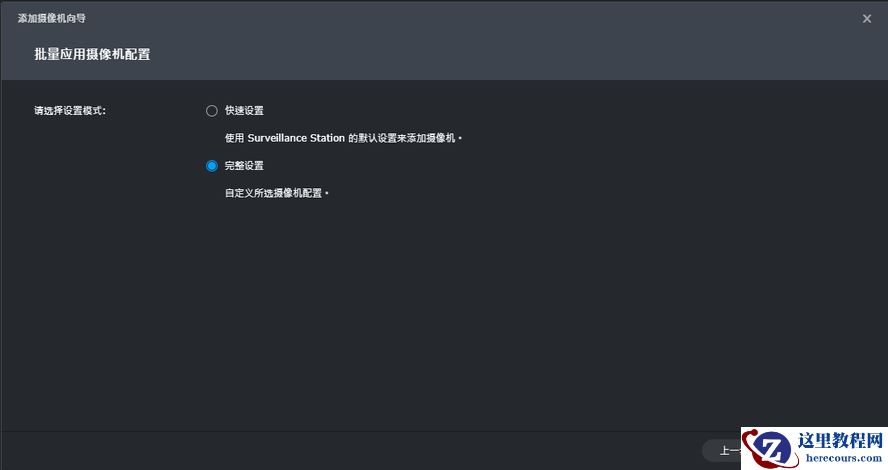Click the 完整设置 option label

click(244, 166)
